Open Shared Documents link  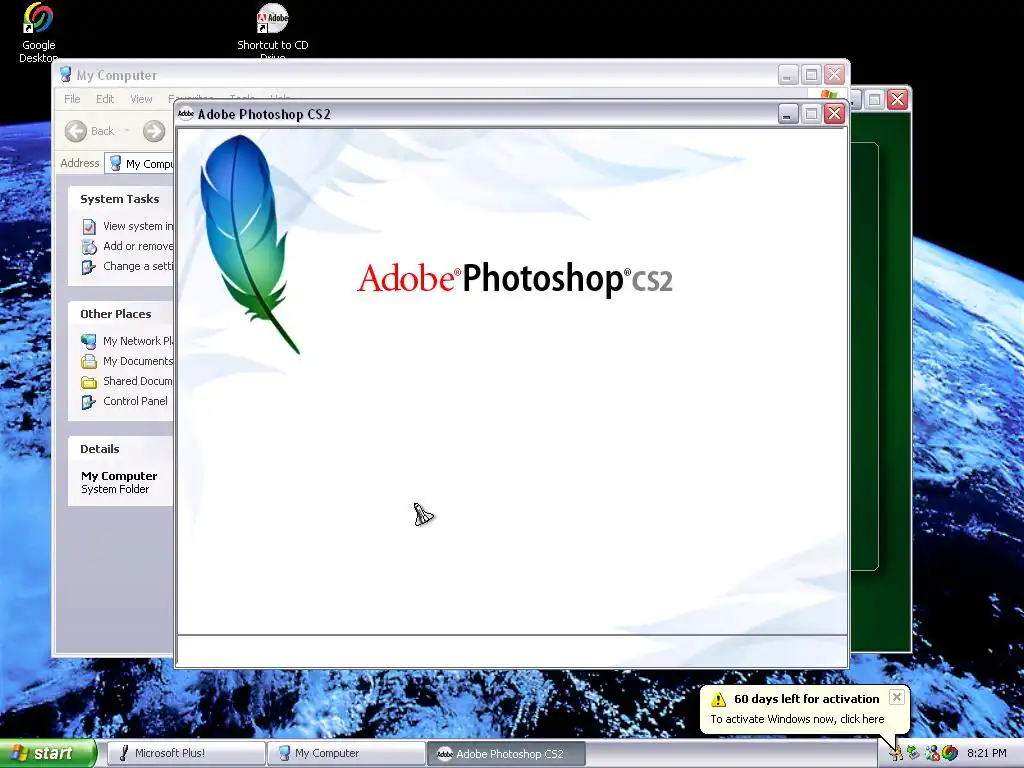pos(138,381)
